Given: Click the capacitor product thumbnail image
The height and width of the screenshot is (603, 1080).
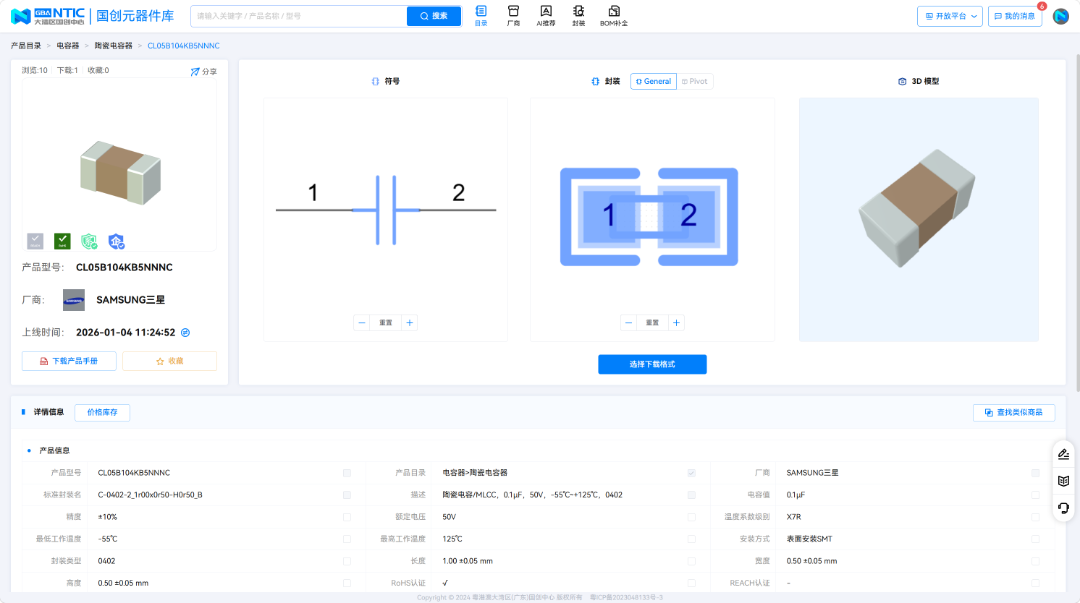Looking at the screenshot, I should (121, 172).
